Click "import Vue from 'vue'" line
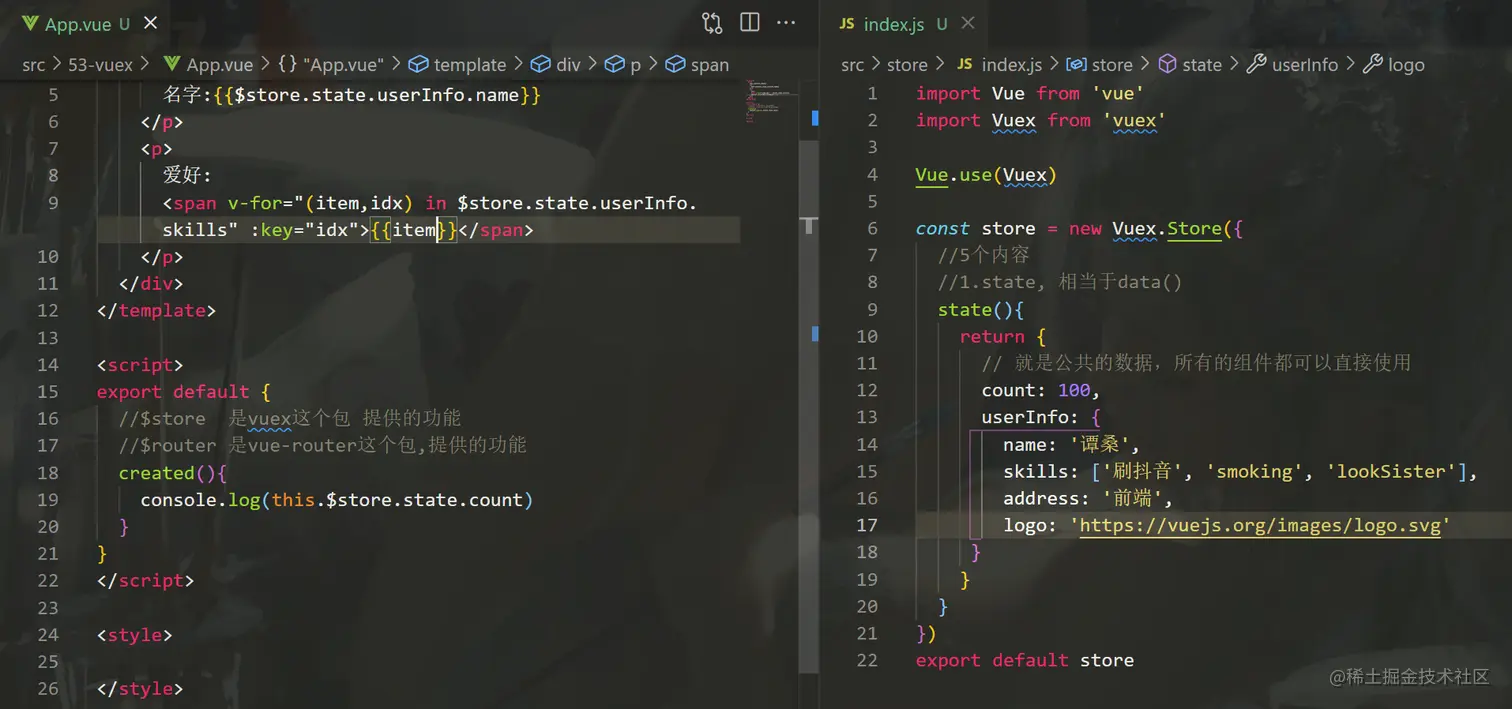The height and width of the screenshot is (709, 1512). tap(1030, 93)
